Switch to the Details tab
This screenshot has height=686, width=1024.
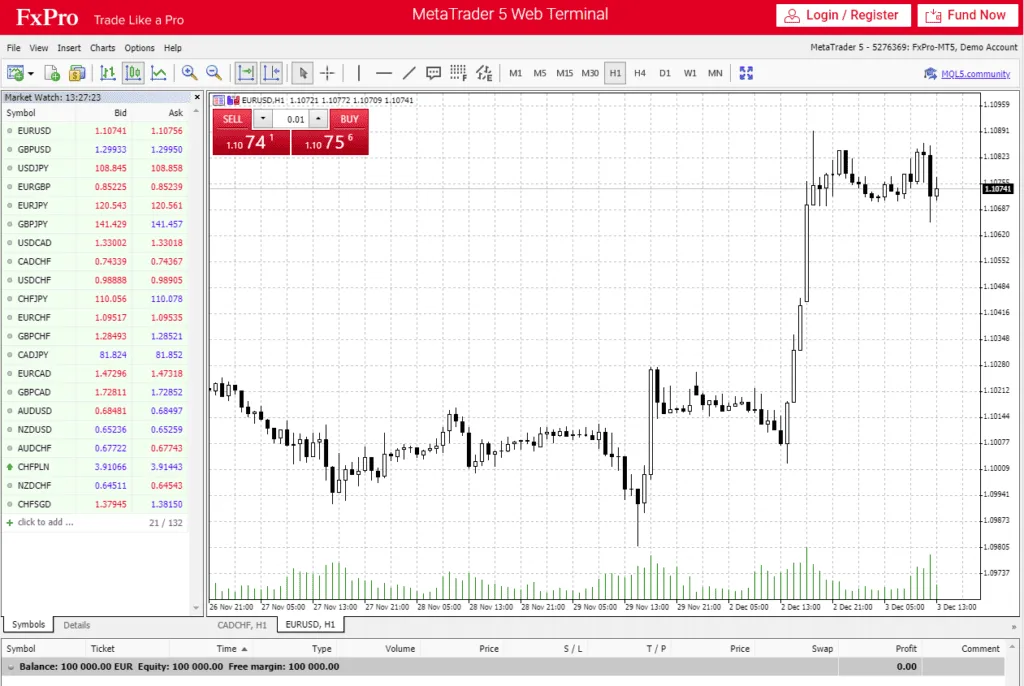point(76,625)
